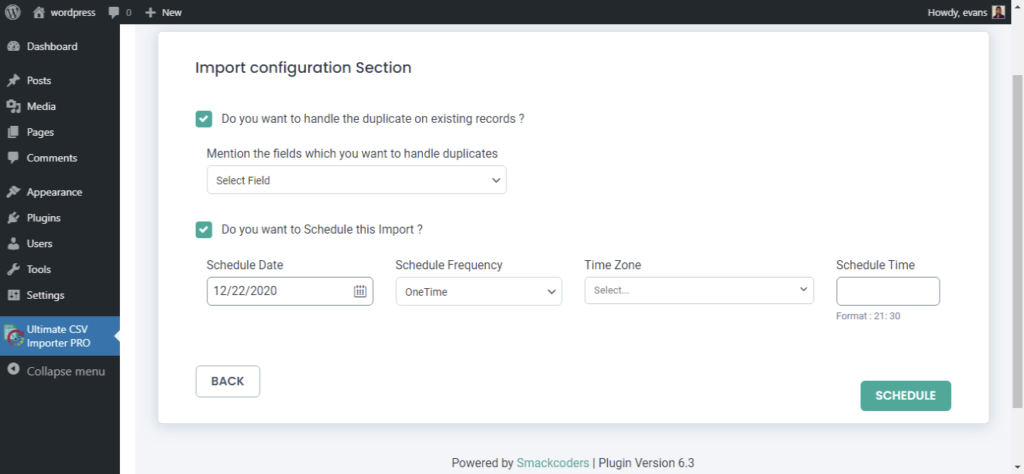Click the WordPress logo icon
Screen dimensions: 1024x474
13,12
